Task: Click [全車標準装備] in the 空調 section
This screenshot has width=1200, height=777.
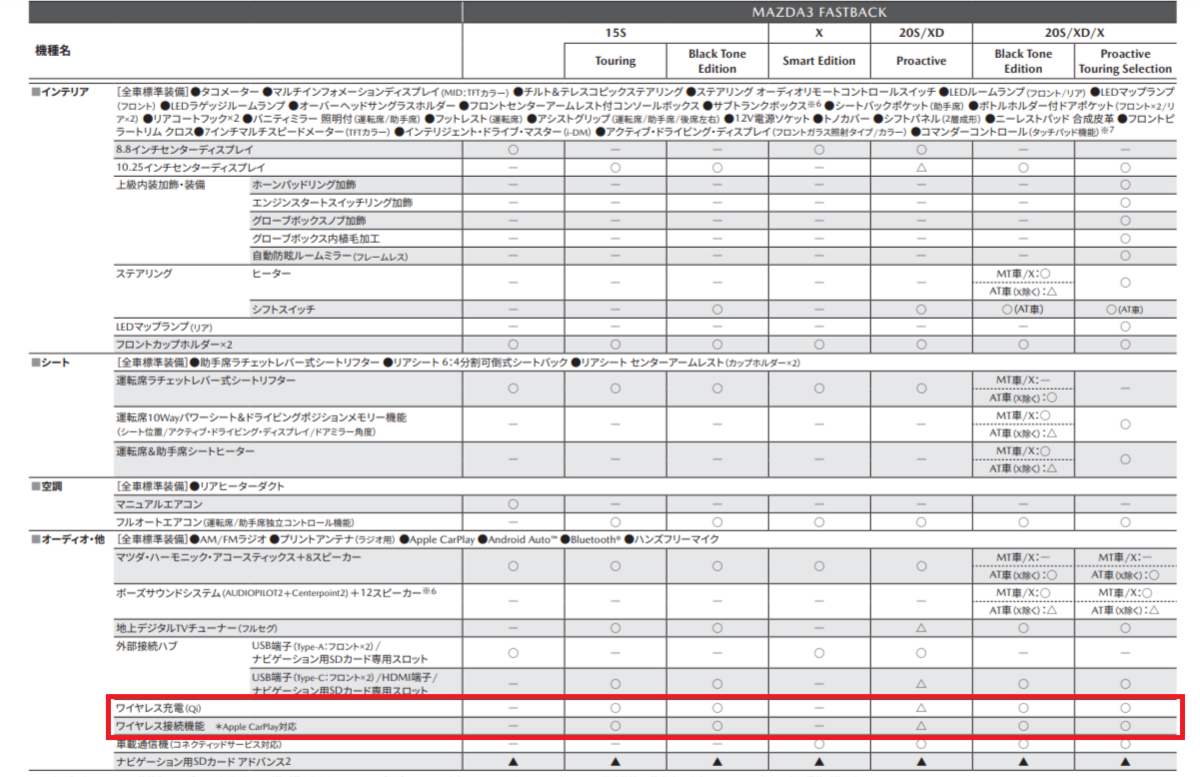Action: (x=151, y=486)
